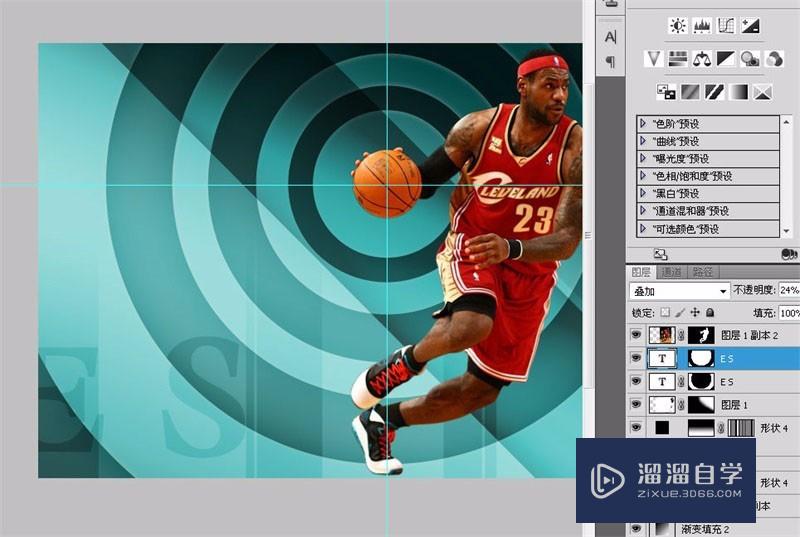The width and height of the screenshot is (800, 537).
Task: Add a Selective Color adjustment
Action: click(x=762, y=92)
